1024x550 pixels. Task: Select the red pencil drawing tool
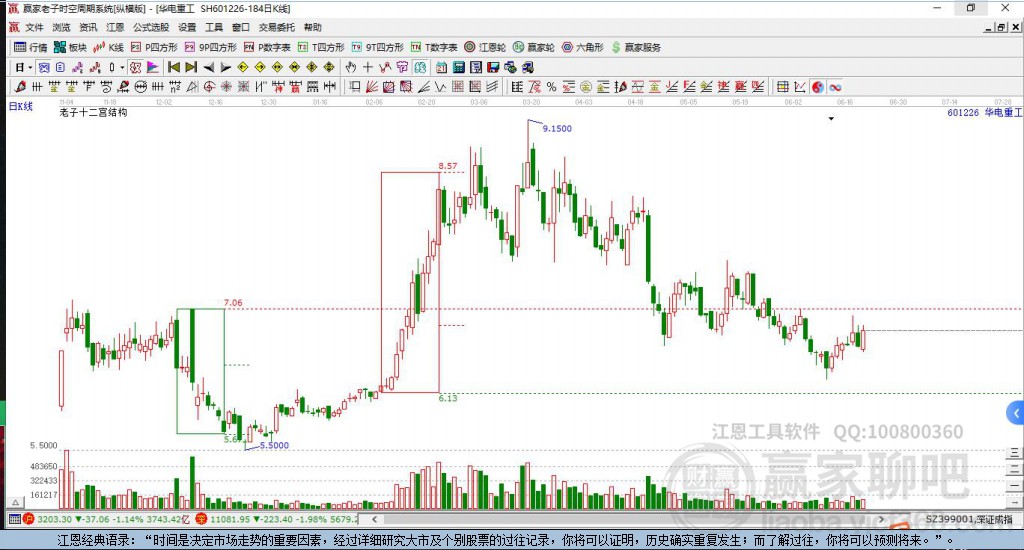(20, 87)
